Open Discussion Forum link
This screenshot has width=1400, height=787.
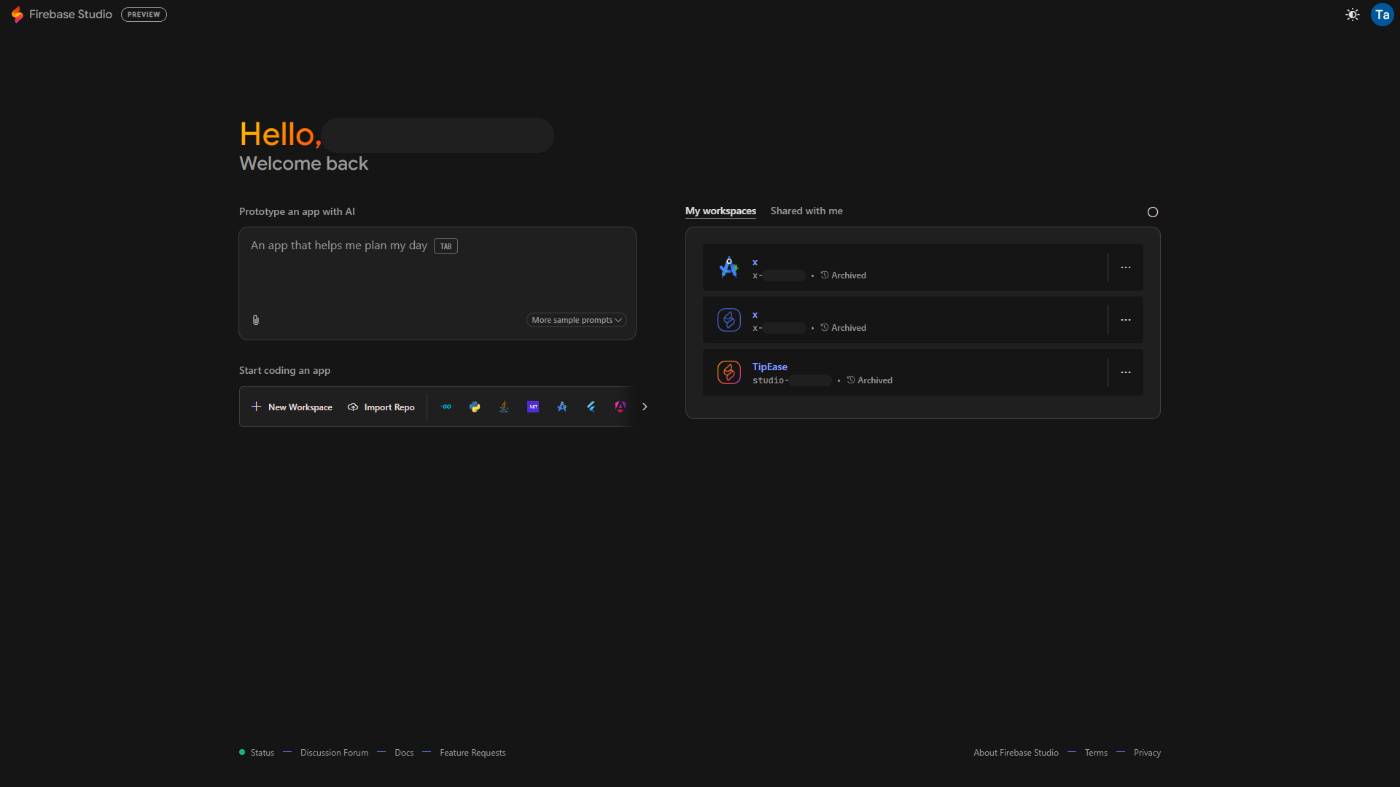(x=334, y=753)
